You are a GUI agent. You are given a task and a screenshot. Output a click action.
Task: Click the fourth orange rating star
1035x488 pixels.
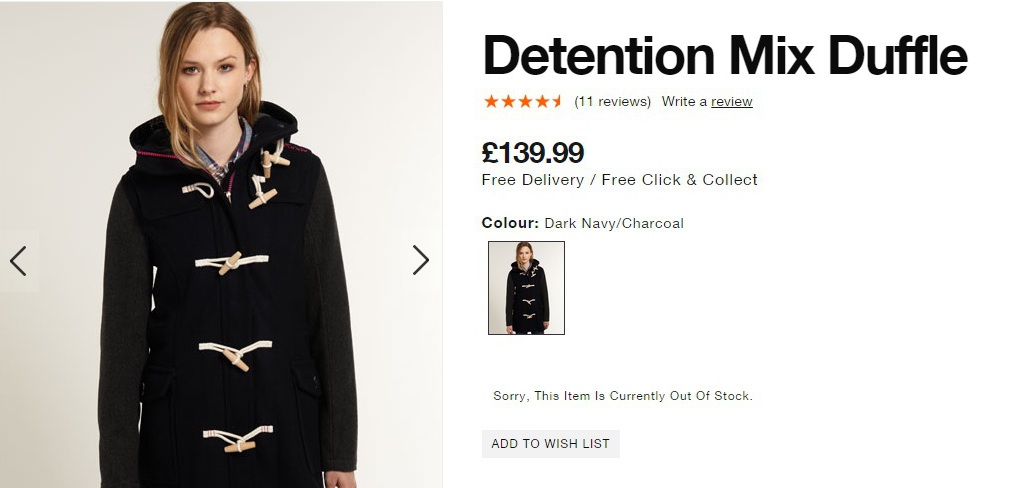click(x=540, y=101)
